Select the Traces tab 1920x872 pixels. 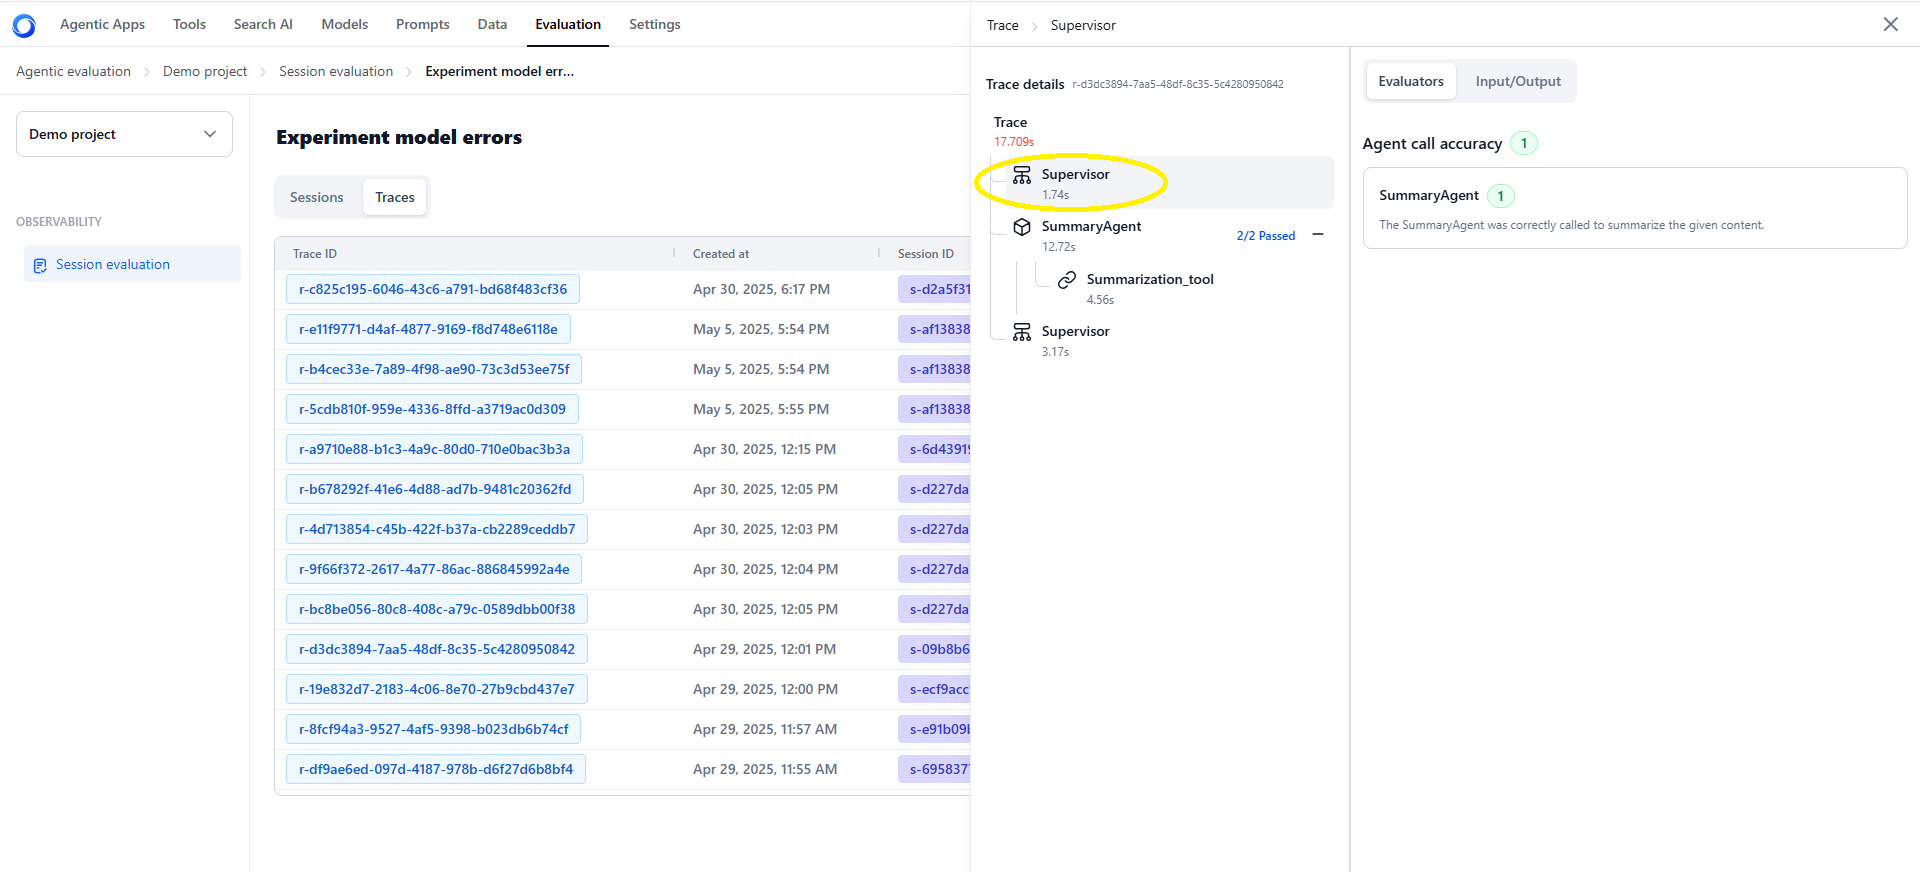point(395,197)
